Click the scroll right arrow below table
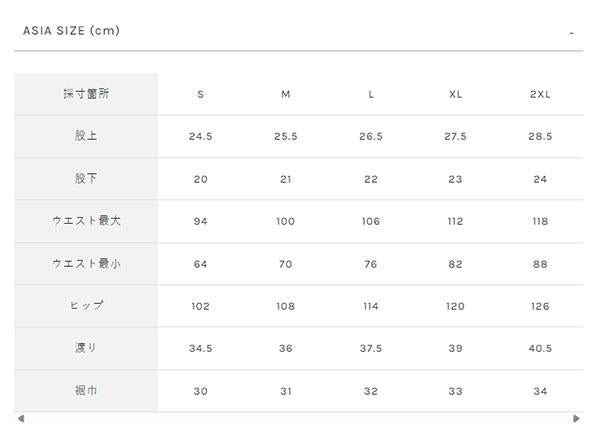Viewport: 600px width, 435px height. tap(576, 418)
